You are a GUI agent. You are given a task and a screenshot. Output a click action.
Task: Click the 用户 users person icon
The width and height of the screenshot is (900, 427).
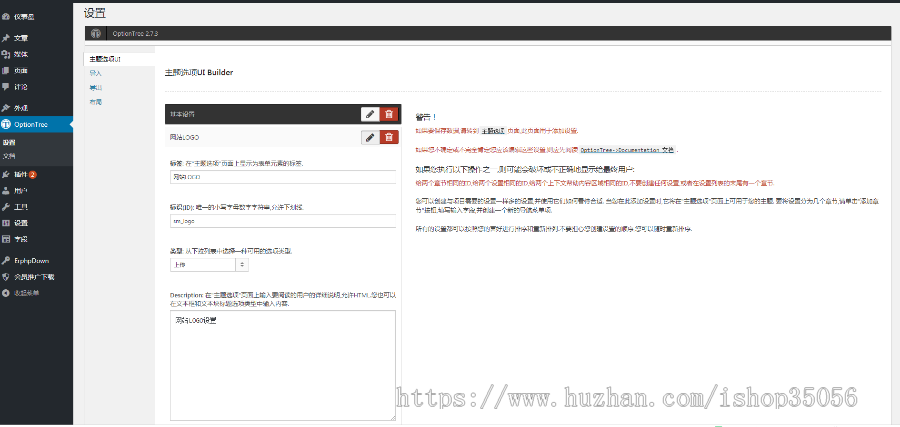coord(6,190)
